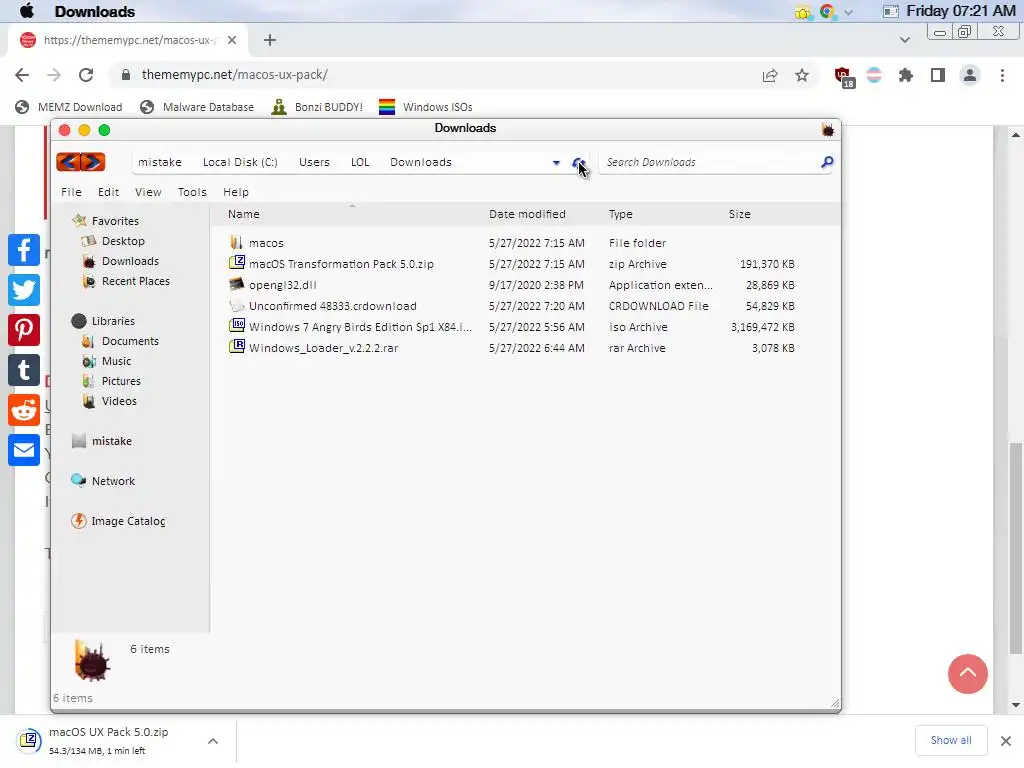The height and width of the screenshot is (768, 1024).
Task: Share page on Tumblr
Action: (x=24, y=370)
